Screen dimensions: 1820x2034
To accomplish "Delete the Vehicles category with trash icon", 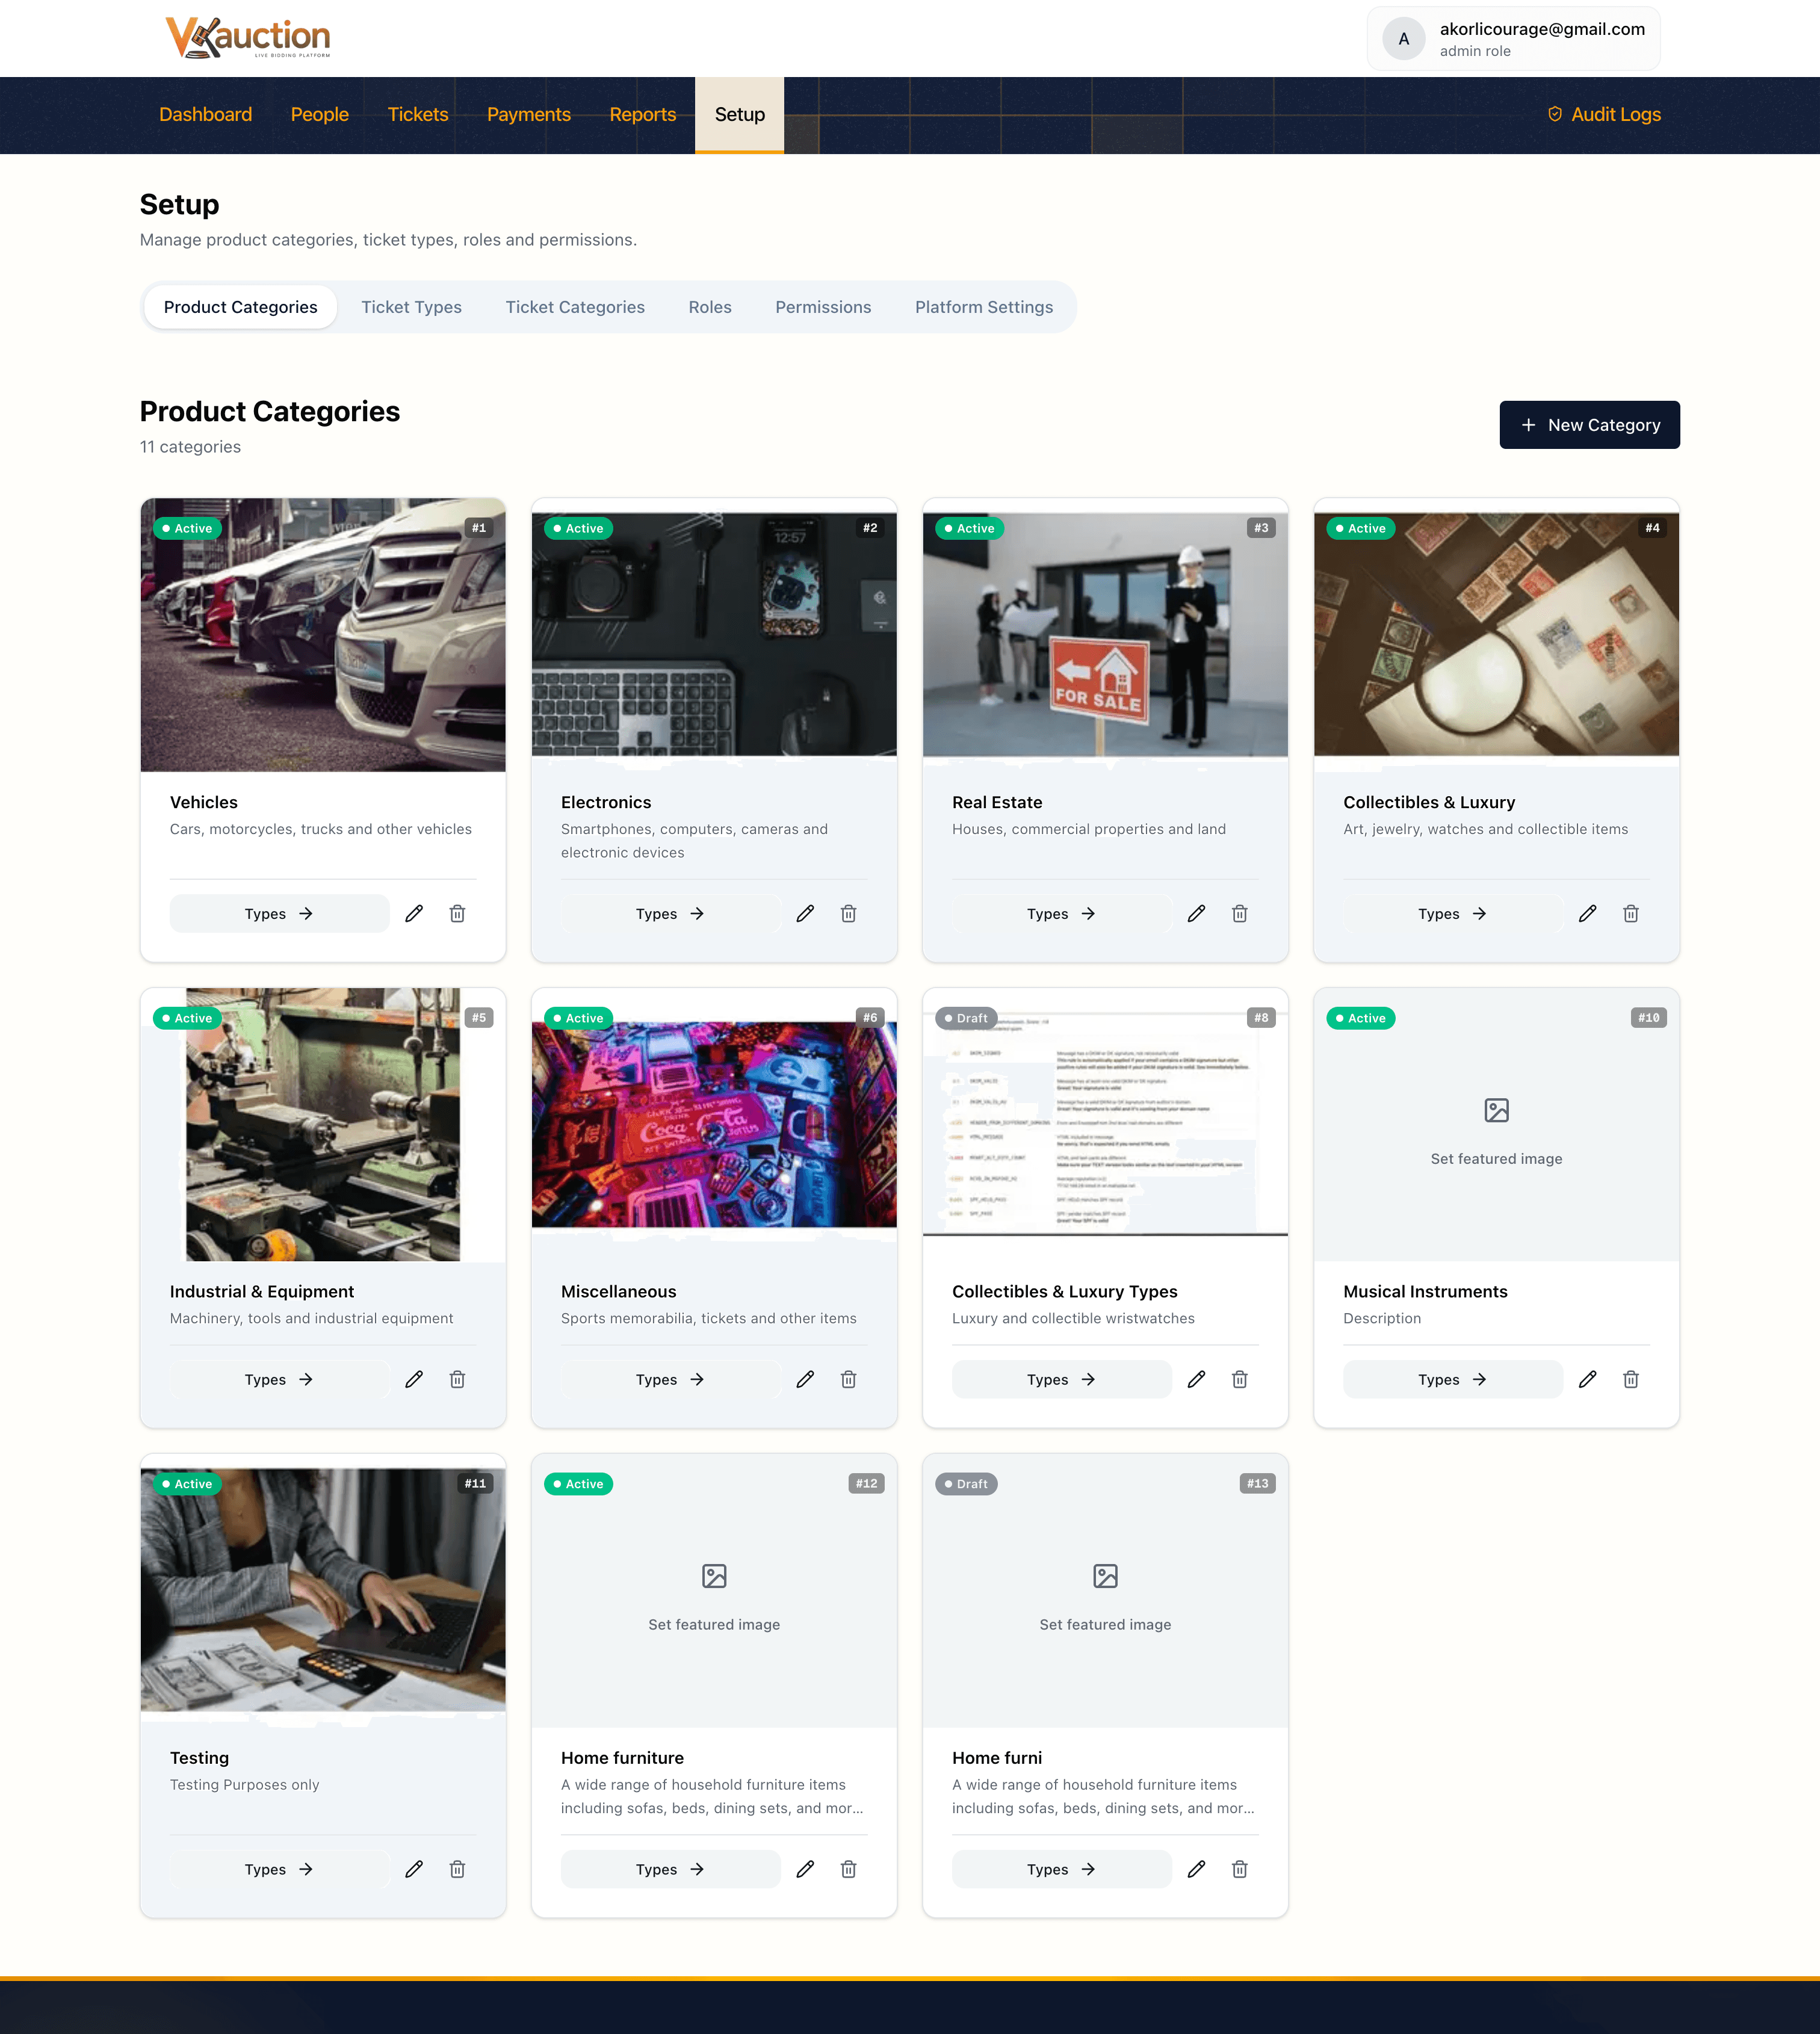I will click(x=457, y=913).
